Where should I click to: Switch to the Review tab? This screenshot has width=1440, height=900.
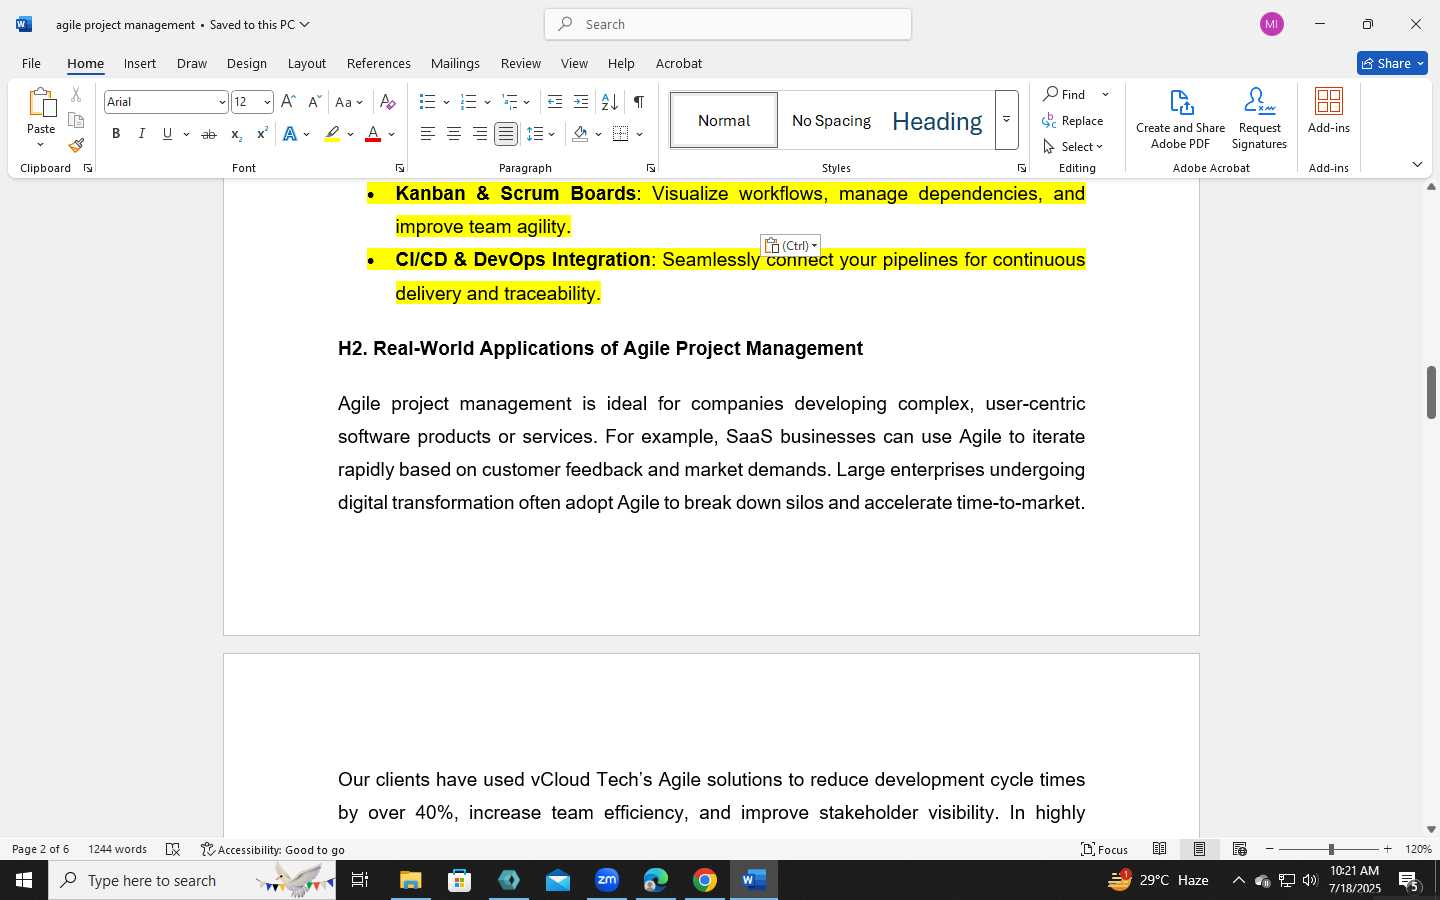pyautogui.click(x=521, y=63)
